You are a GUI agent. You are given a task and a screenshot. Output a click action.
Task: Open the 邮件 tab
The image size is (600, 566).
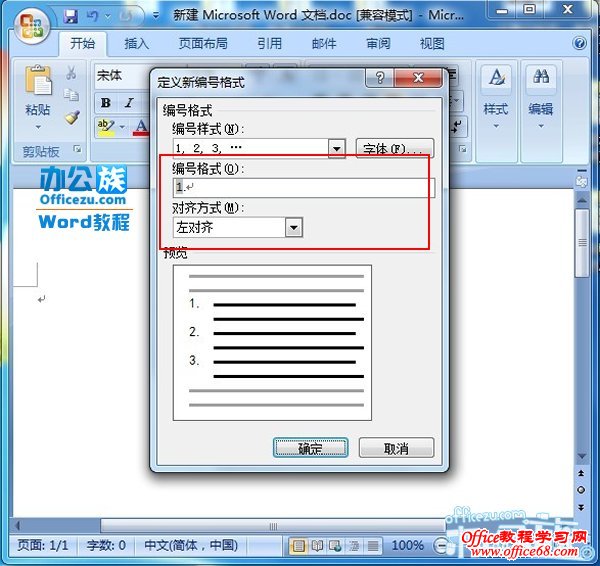coord(324,44)
